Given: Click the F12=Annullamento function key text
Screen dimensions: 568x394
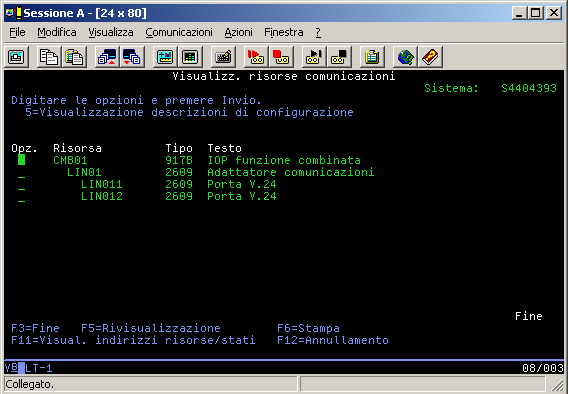Looking at the screenshot, I should [x=333, y=340].
